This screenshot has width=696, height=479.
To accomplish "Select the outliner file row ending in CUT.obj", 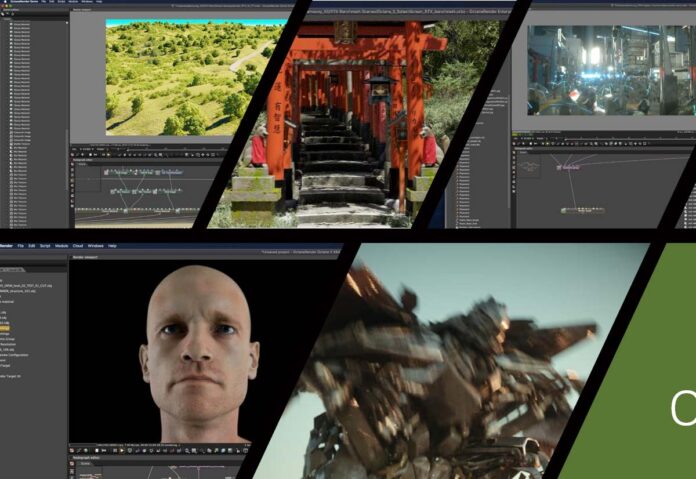I will pos(26,285).
